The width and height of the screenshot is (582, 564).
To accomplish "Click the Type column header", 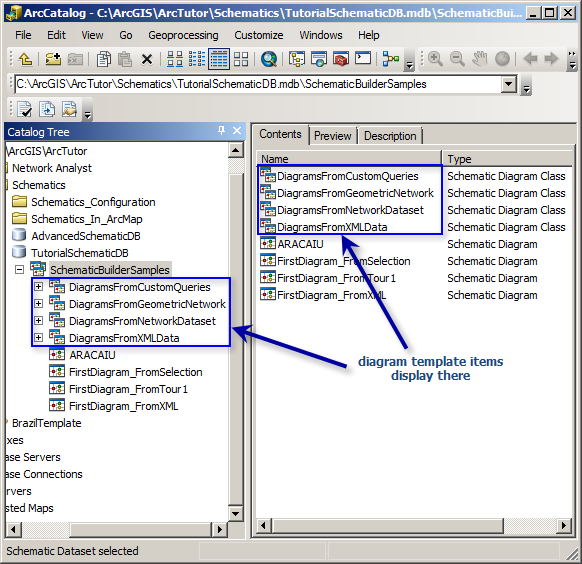I will (x=507, y=159).
